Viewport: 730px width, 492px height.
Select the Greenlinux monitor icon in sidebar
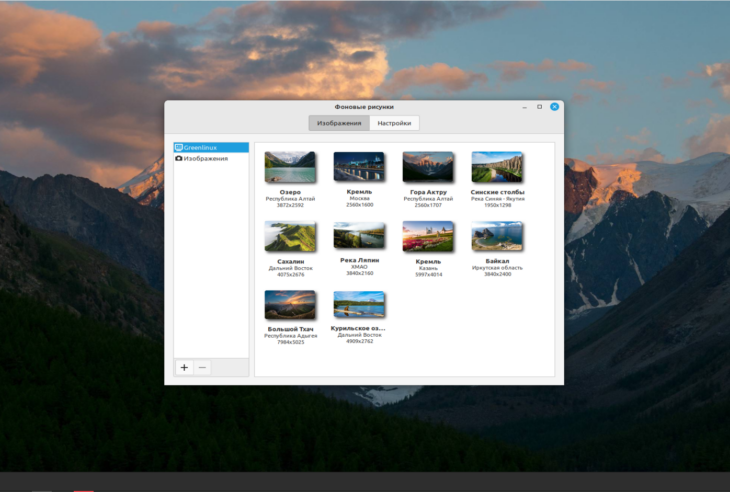point(178,147)
